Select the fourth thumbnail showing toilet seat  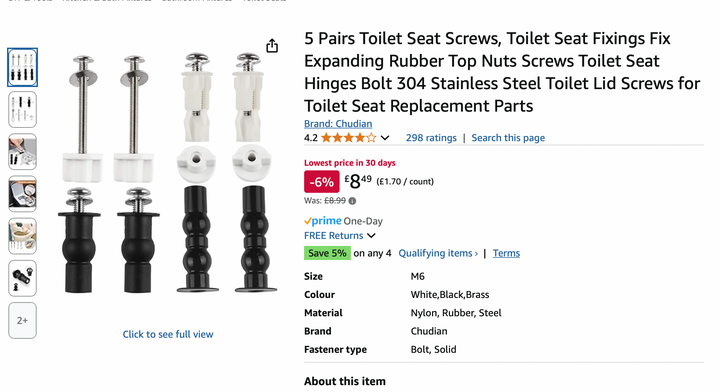click(x=22, y=194)
